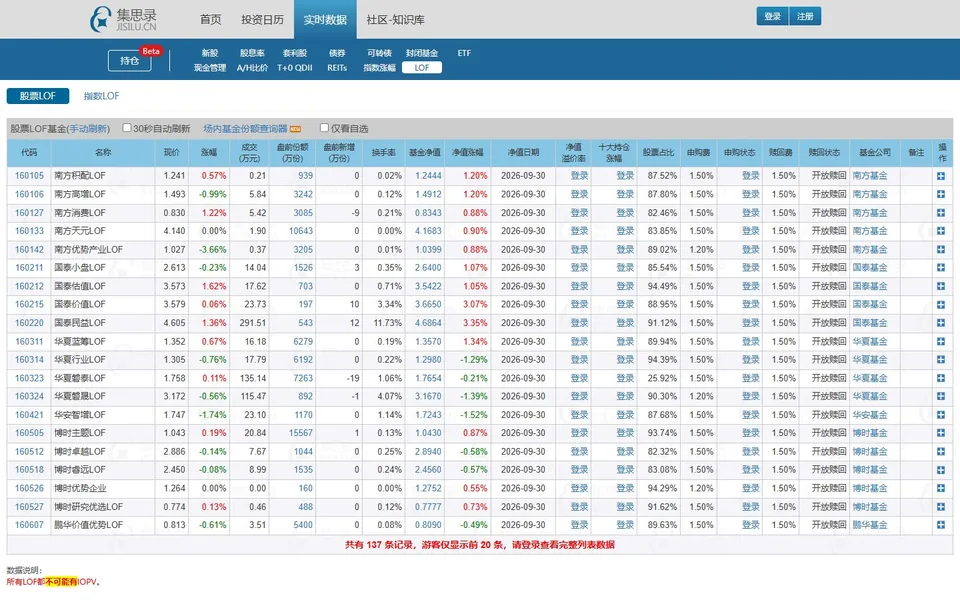Open the T+0 QDII submenu item

(x=294, y=68)
